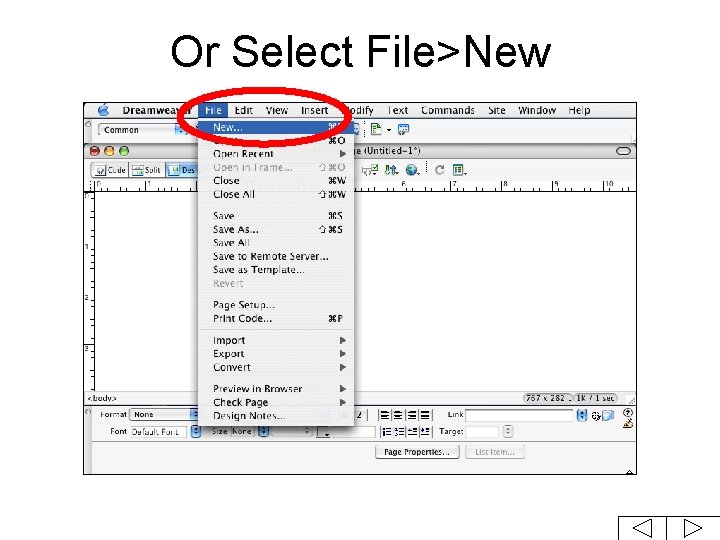Viewport: 720px width, 540px height.
Task: Click the Quick Tag Editor pencil icon
Action: (x=628, y=423)
